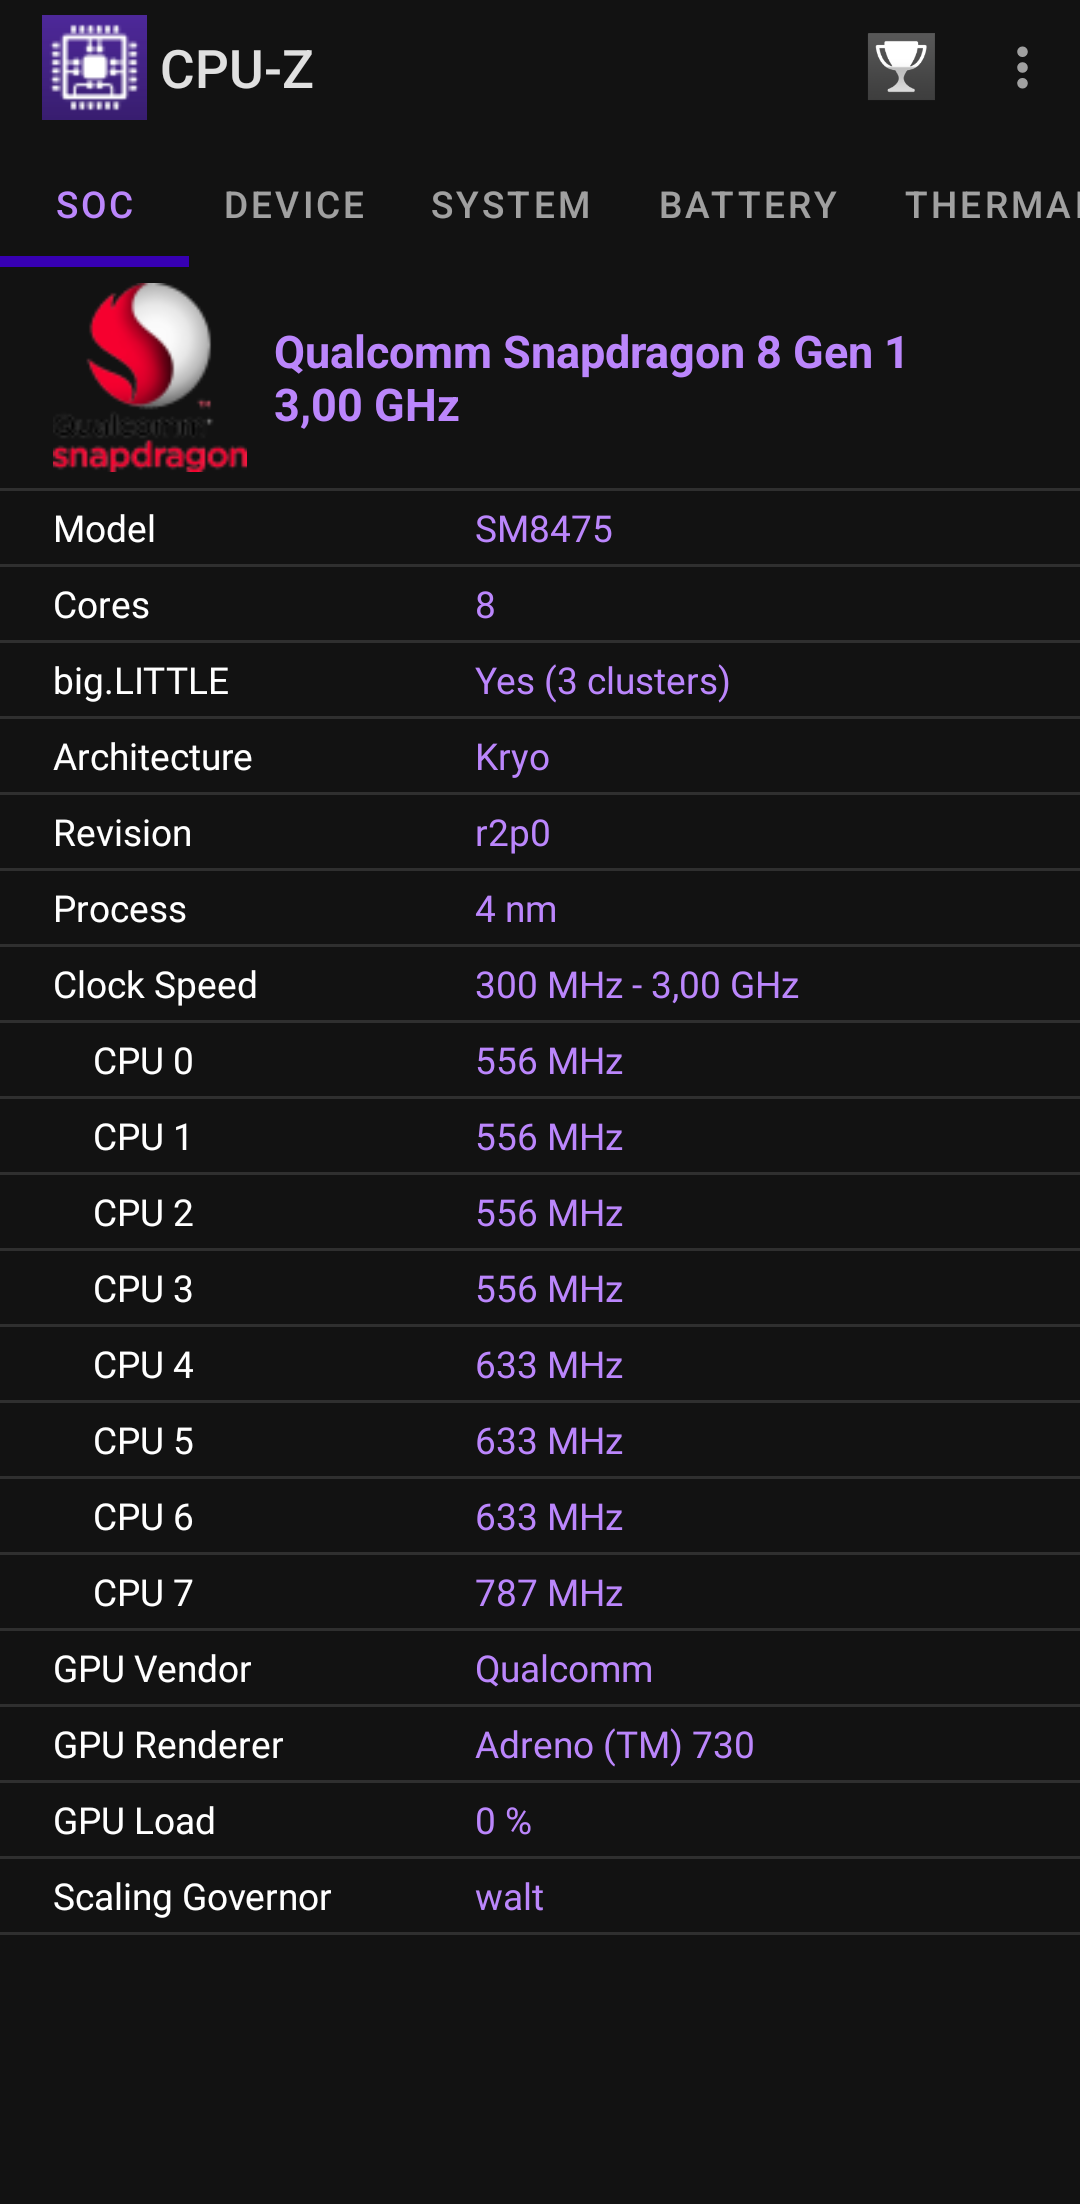Open the three-dot overflow menu

pyautogui.click(x=1021, y=67)
